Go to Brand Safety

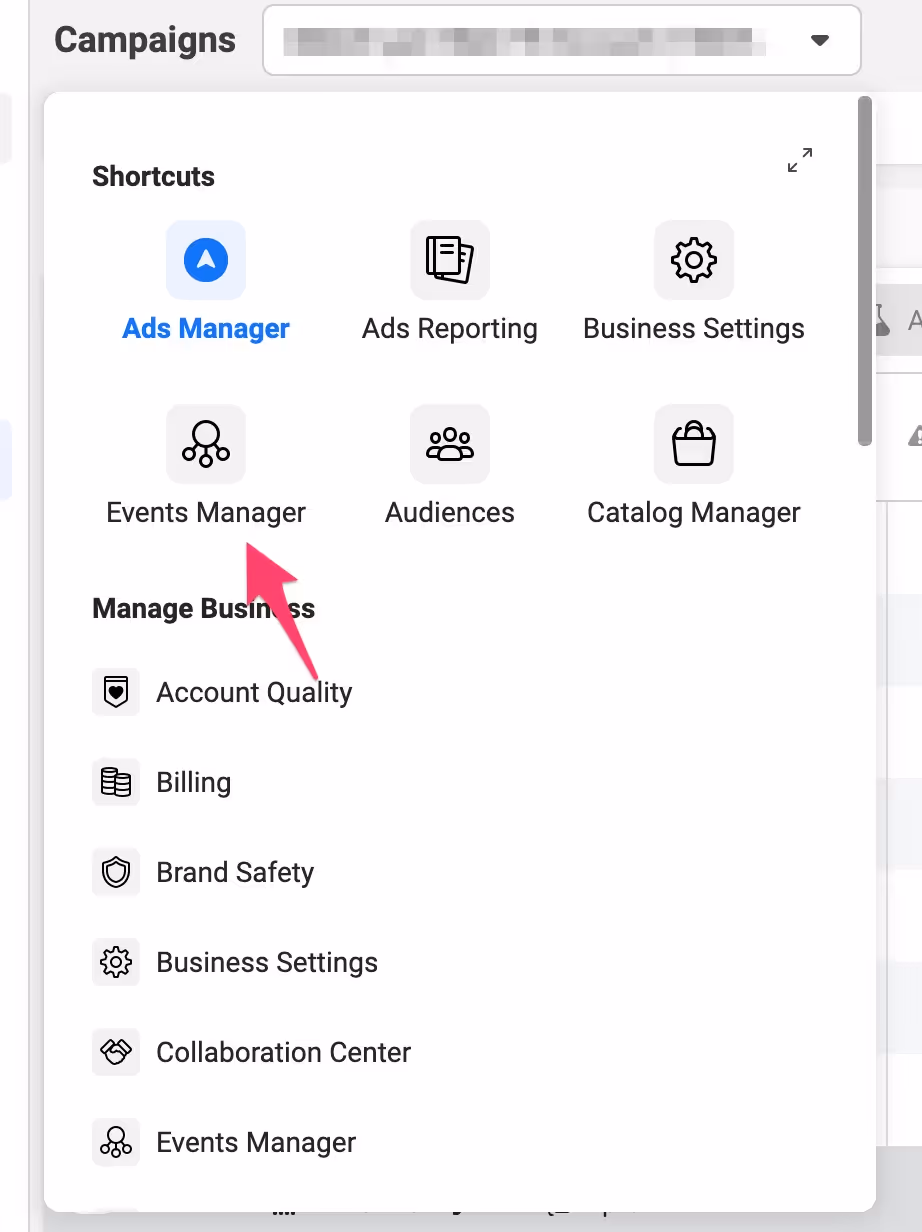[235, 872]
